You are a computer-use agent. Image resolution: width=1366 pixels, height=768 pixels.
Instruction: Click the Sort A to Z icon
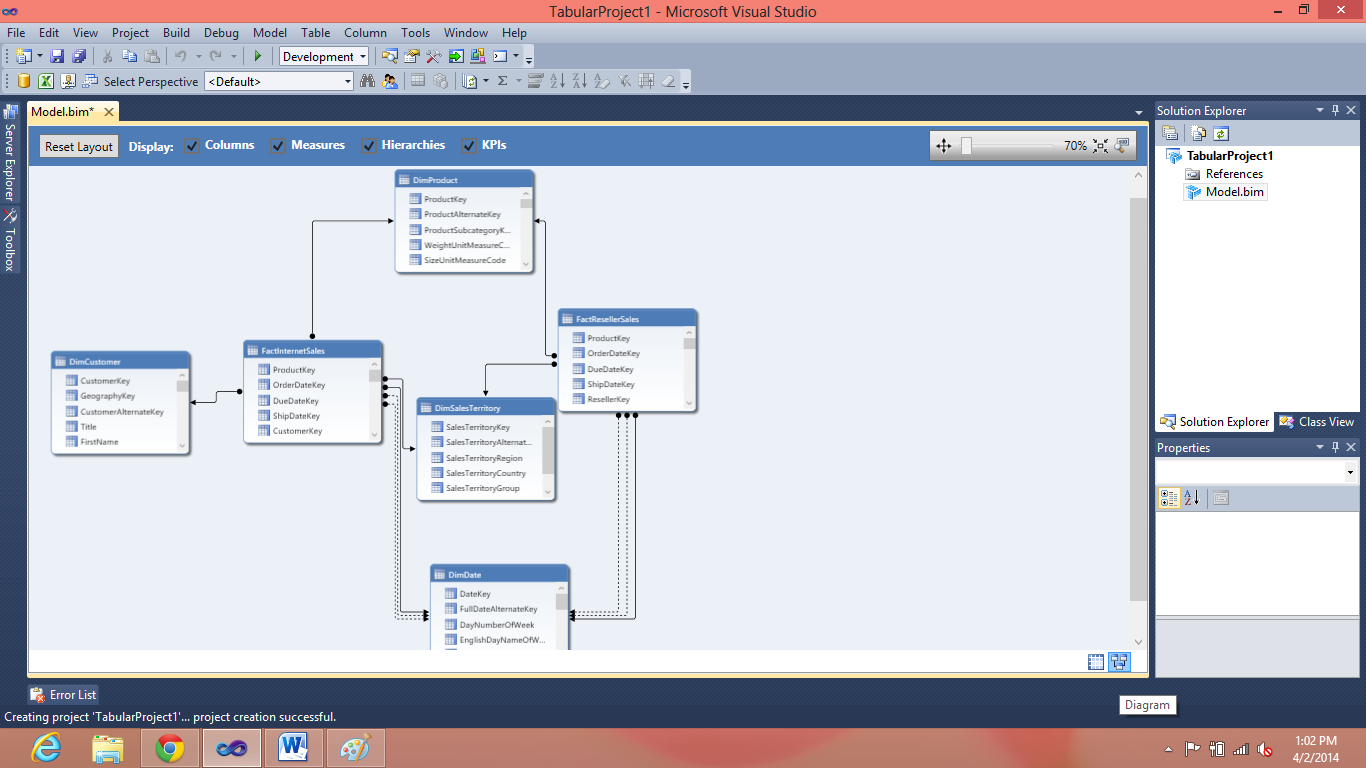558,81
